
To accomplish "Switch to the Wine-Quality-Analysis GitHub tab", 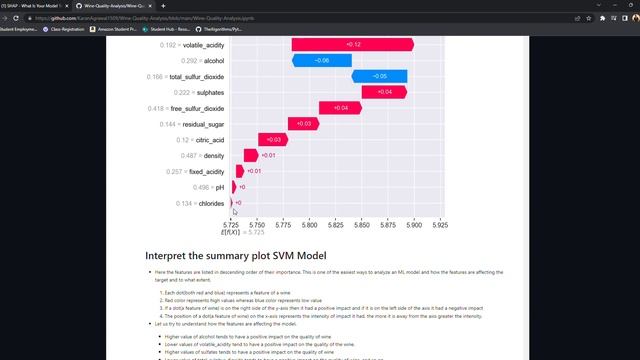I will pyautogui.click(x=114, y=6).
